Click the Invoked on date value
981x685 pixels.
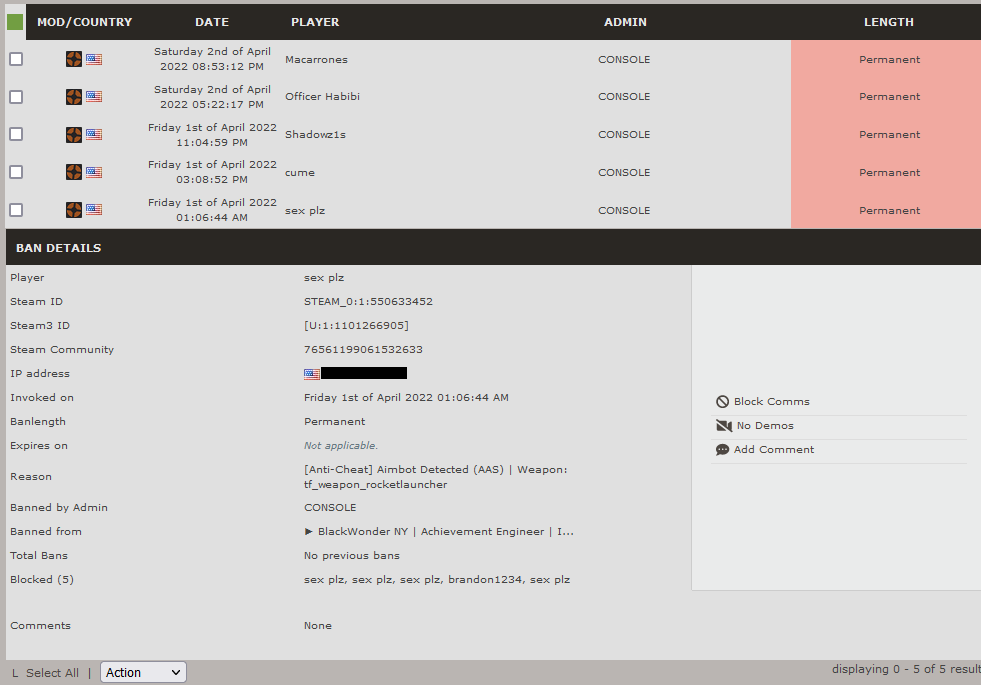pyautogui.click(x=406, y=398)
